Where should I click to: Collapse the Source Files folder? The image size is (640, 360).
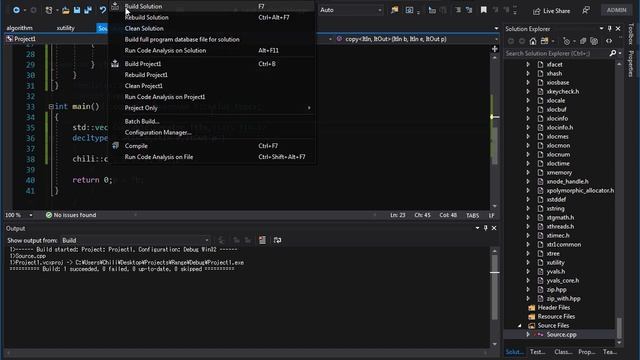(x=520, y=326)
